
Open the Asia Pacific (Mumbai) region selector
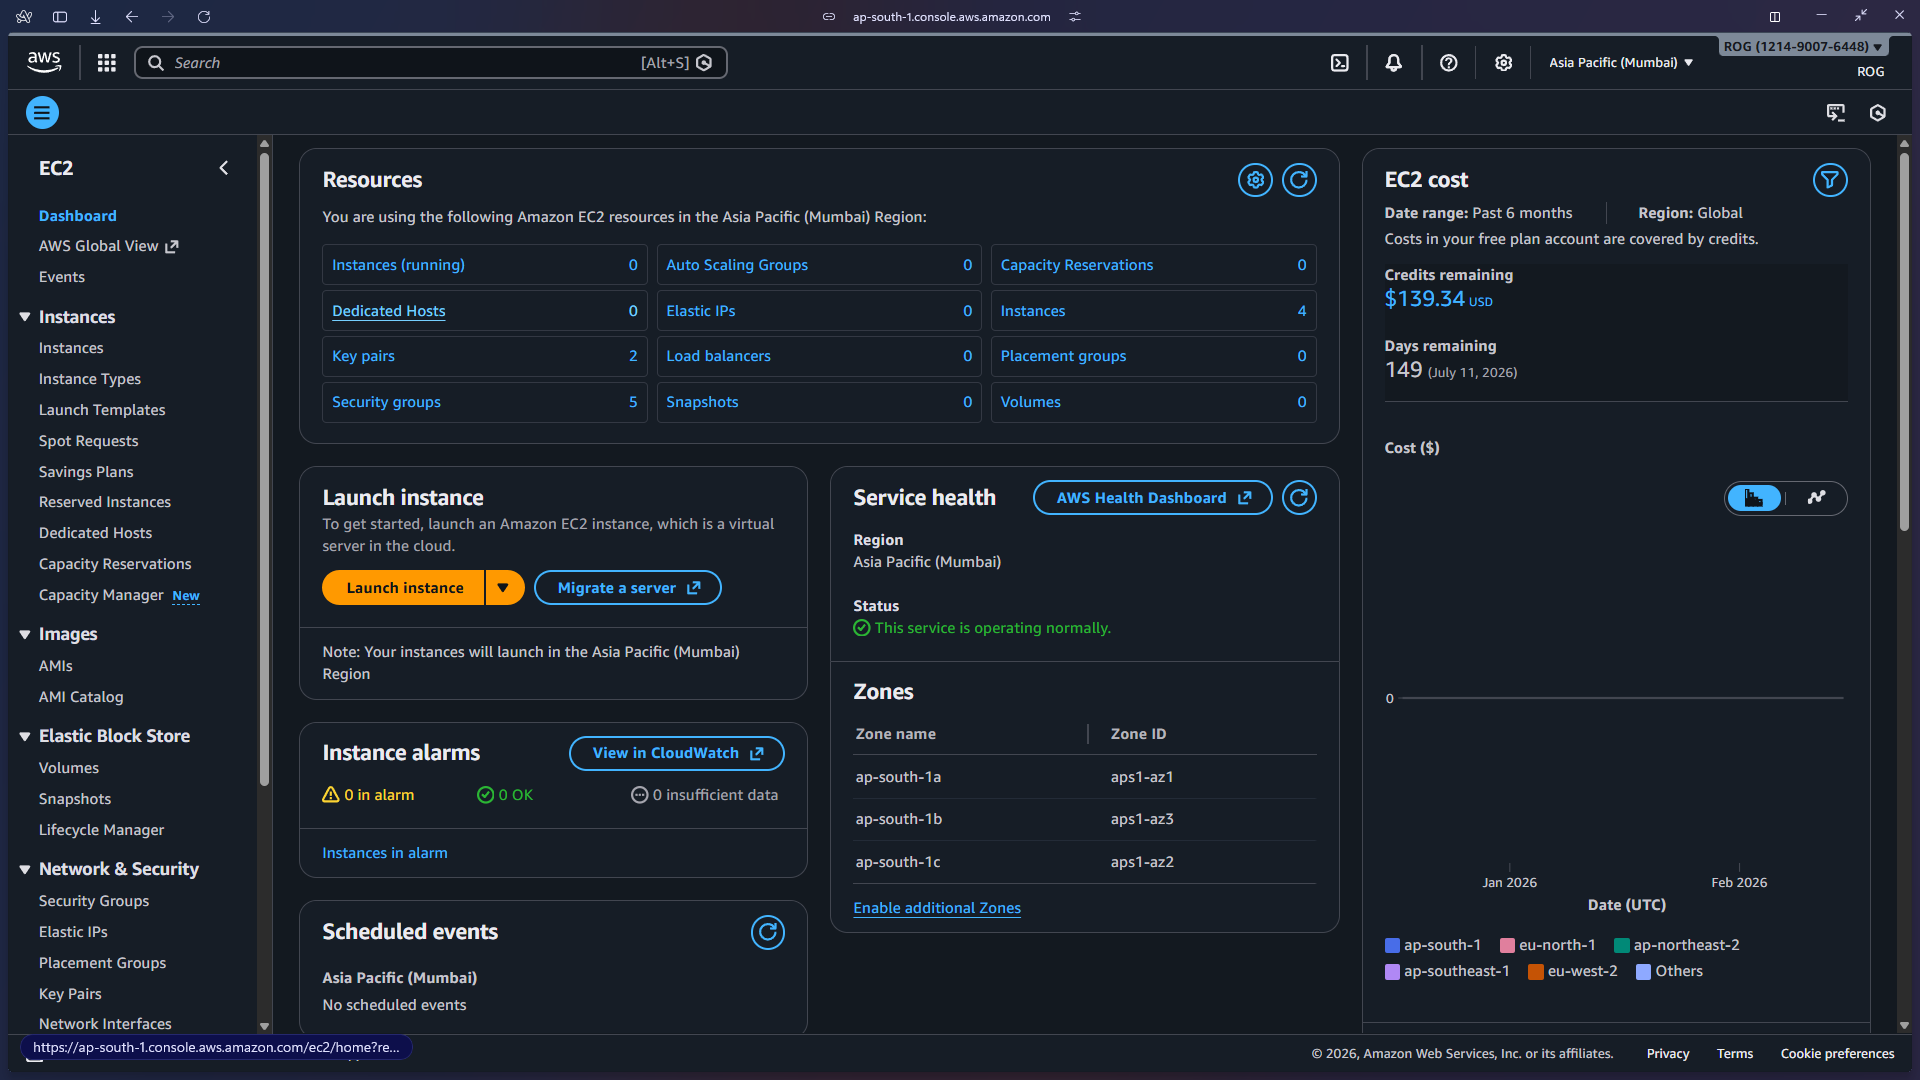coord(1618,62)
